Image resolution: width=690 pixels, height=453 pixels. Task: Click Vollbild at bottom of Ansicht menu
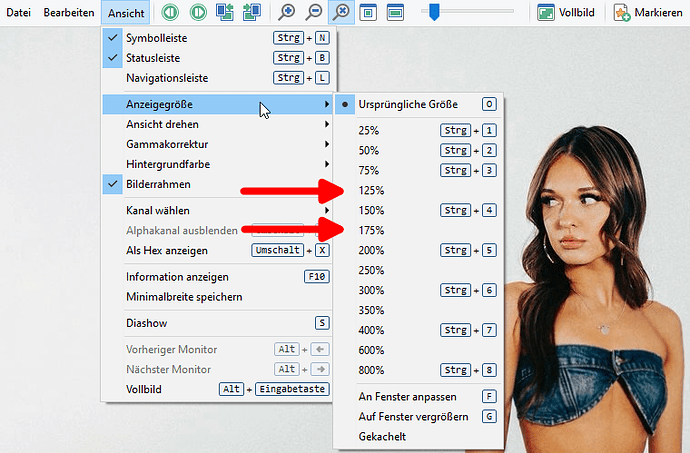(x=217, y=389)
